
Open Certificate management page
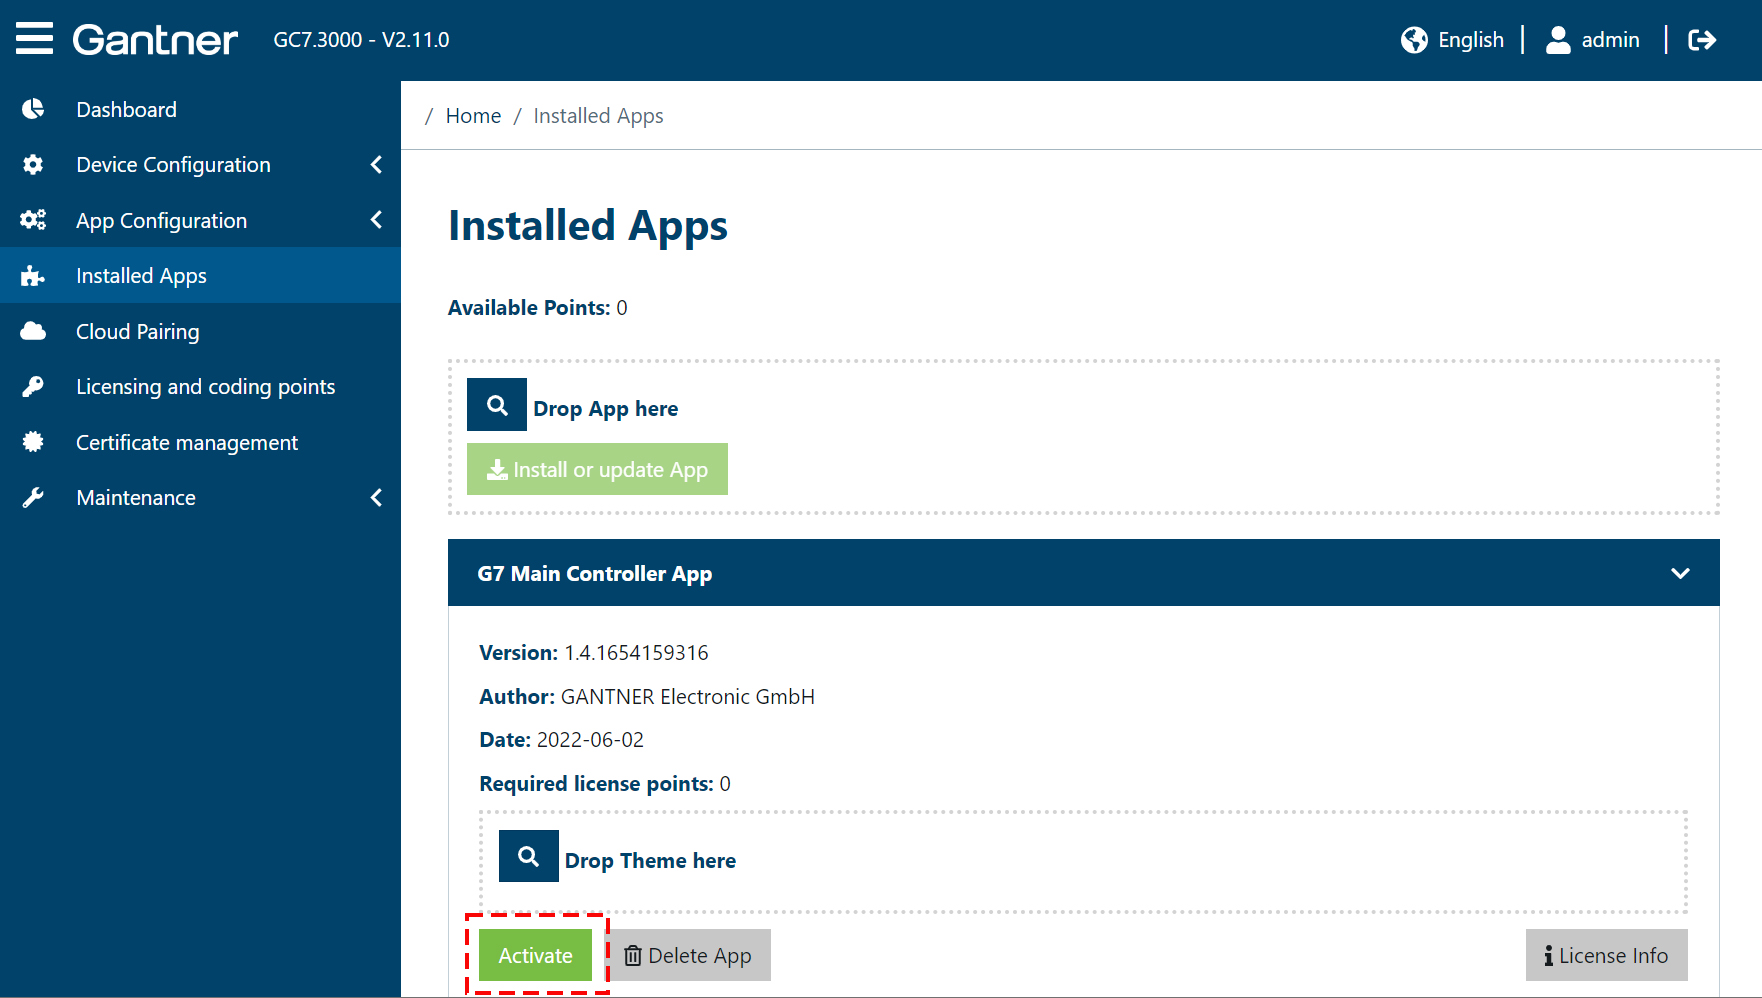pyautogui.click(x=200, y=442)
